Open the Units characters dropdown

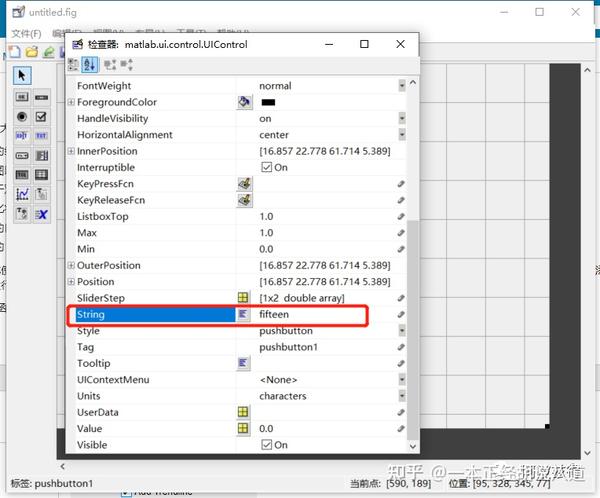(x=402, y=396)
